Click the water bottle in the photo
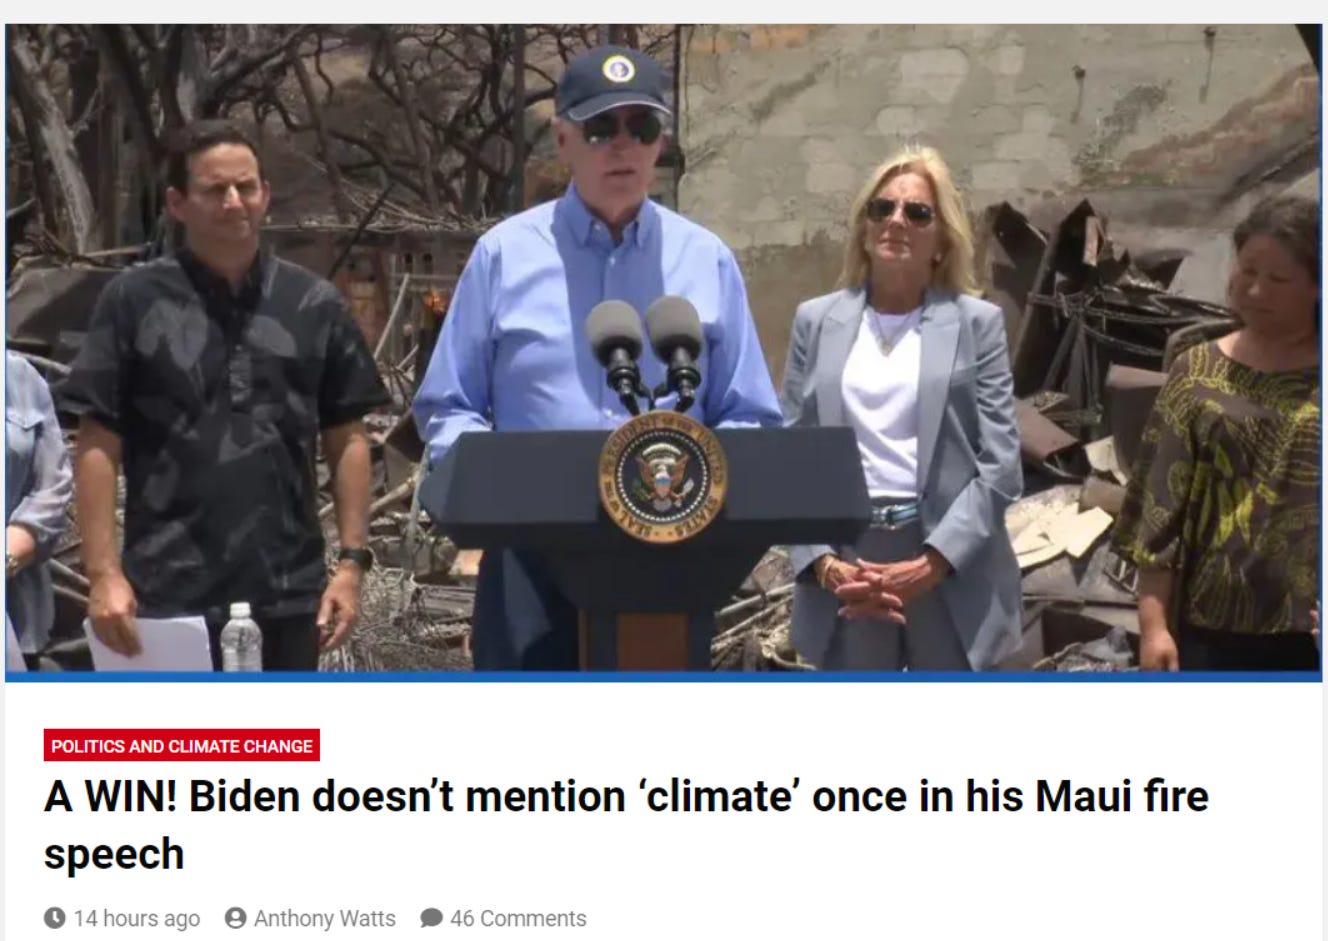The image size is (1328, 941). point(240,637)
